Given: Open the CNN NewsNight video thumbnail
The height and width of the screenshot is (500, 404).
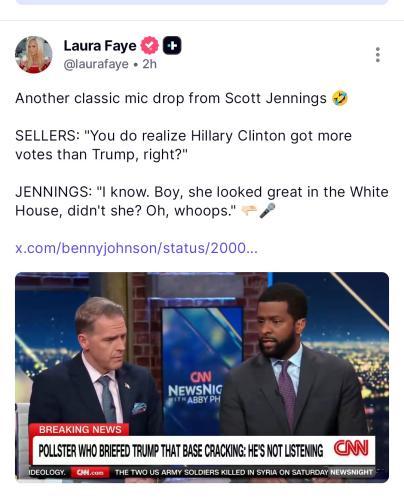Looking at the screenshot, I should pyautogui.click(x=202, y=377).
